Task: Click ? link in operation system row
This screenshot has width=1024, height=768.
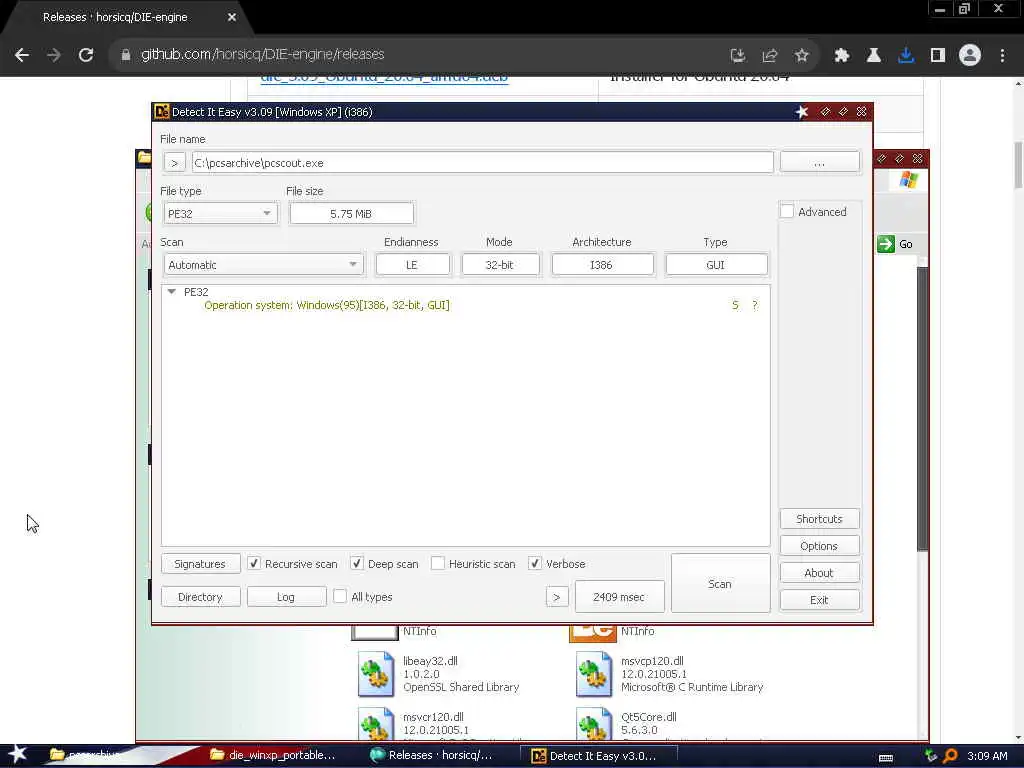Action: pyautogui.click(x=755, y=305)
